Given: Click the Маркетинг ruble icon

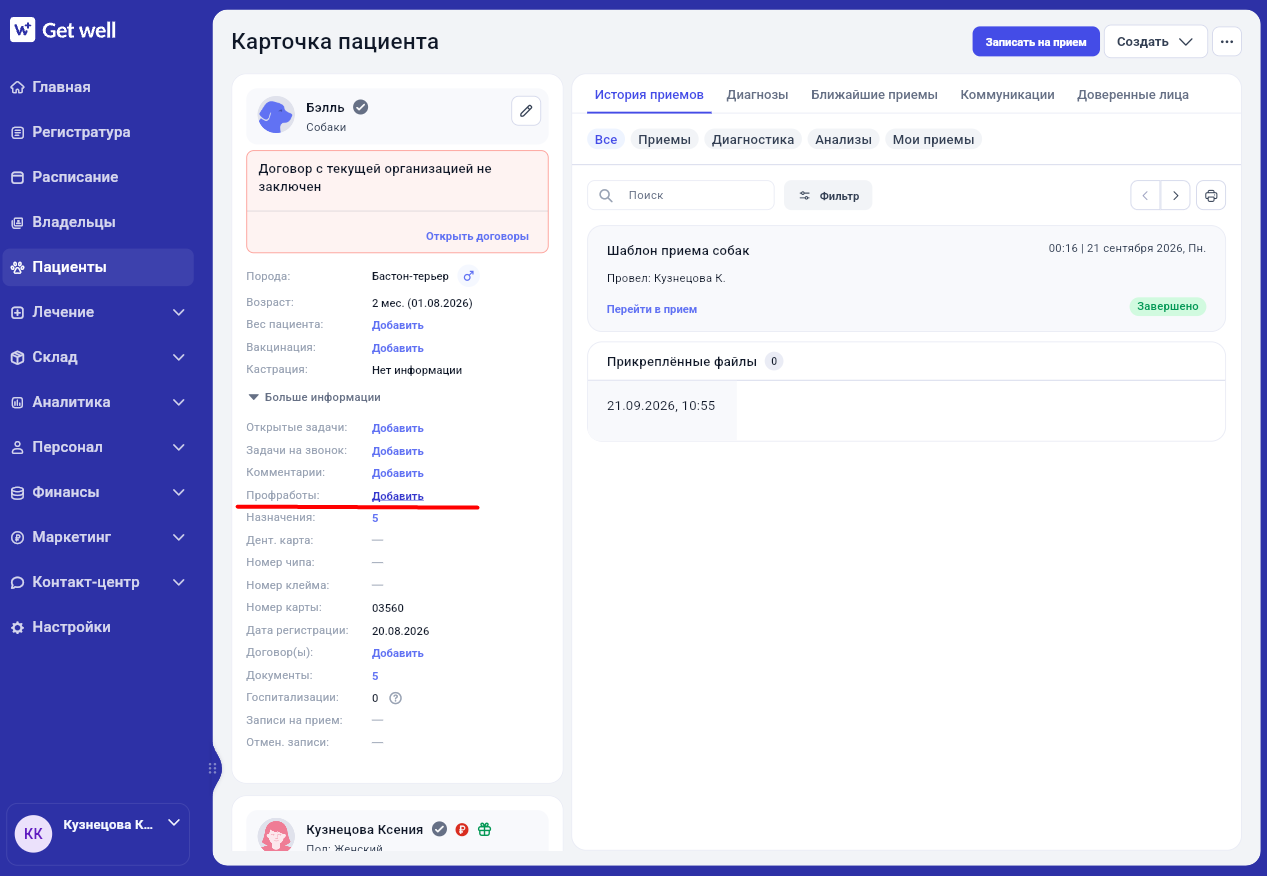Looking at the screenshot, I should [17, 537].
